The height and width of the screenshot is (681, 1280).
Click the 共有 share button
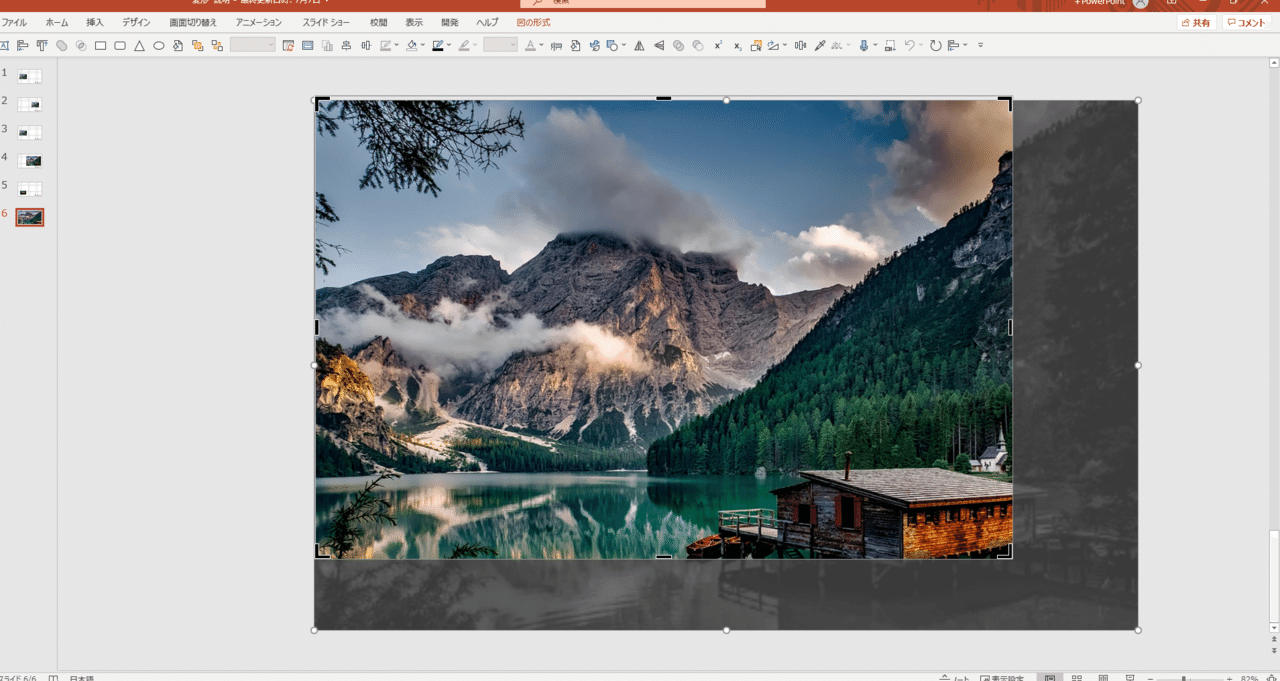coord(1196,22)
